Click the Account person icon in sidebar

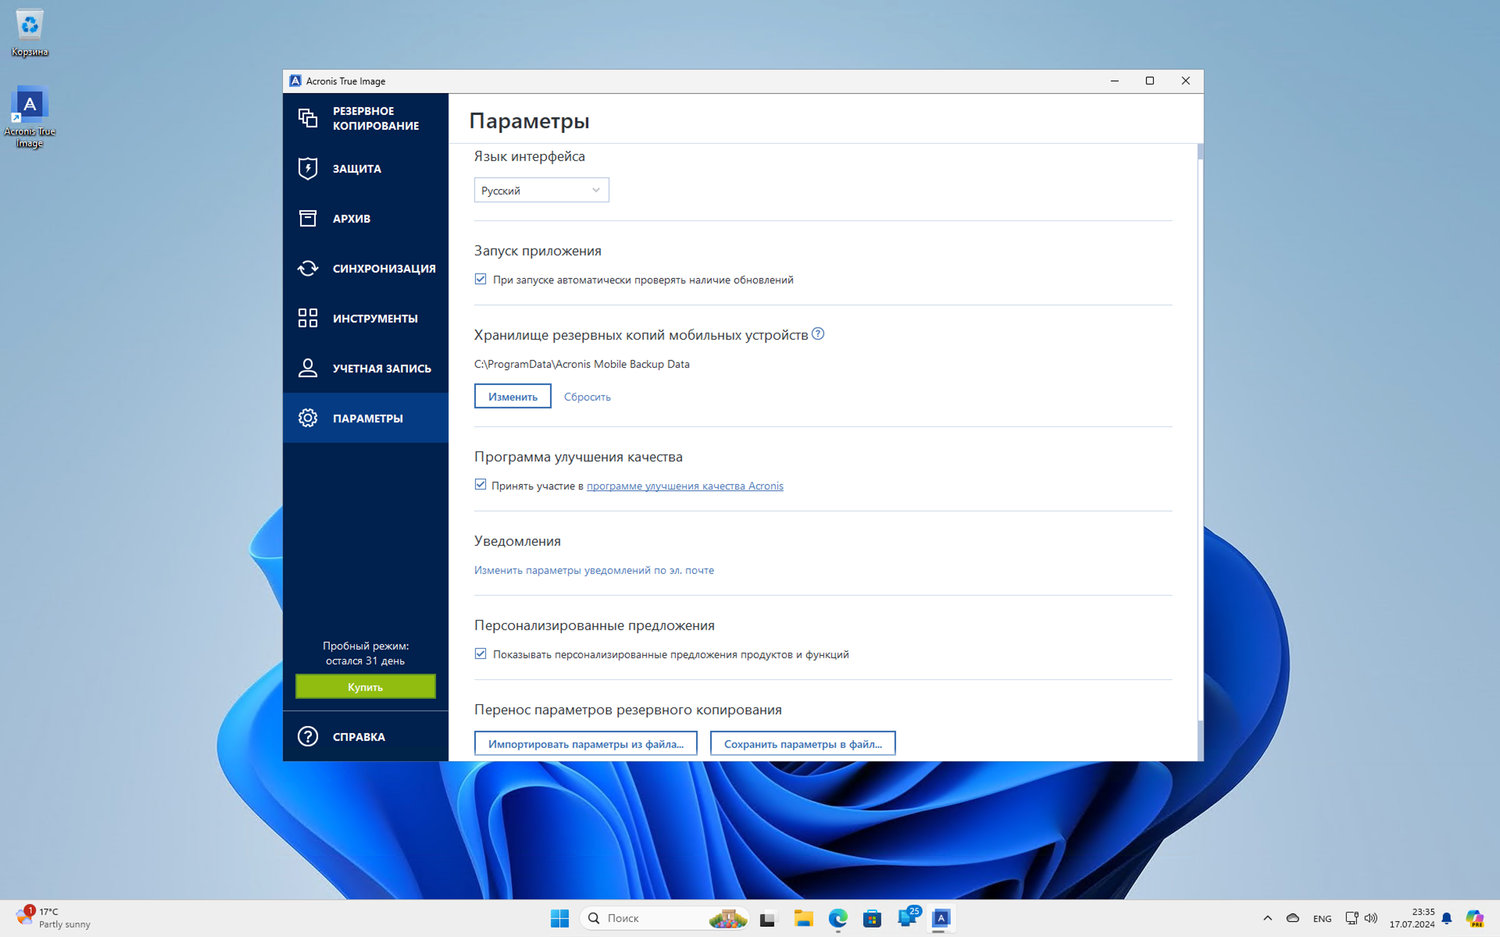307,368
